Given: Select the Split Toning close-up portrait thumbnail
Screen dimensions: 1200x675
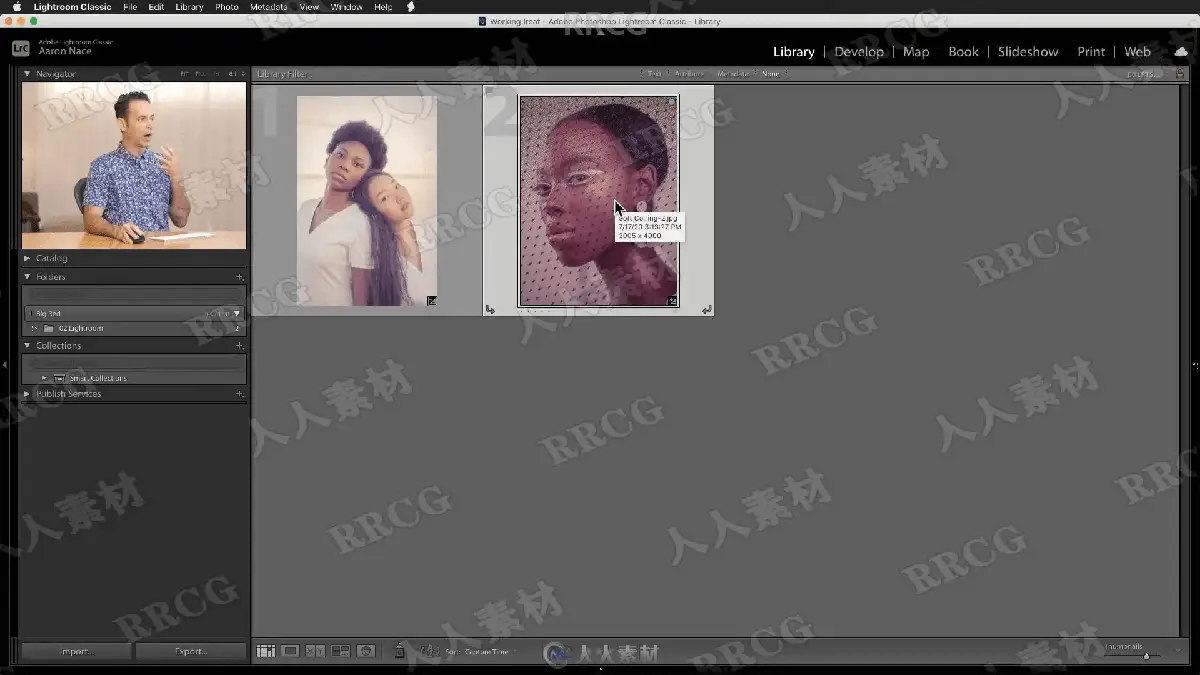Looking at the screenshot, I should coord(598,201).
